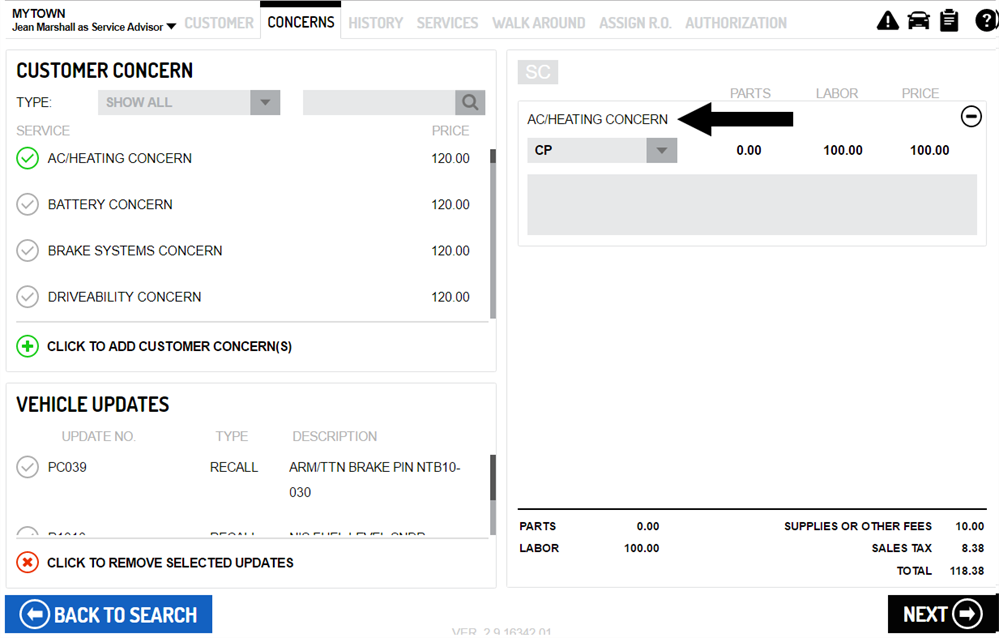999x638 pixels.
Task: Click green plus add concern icon
Action: (x=27, y=346)
